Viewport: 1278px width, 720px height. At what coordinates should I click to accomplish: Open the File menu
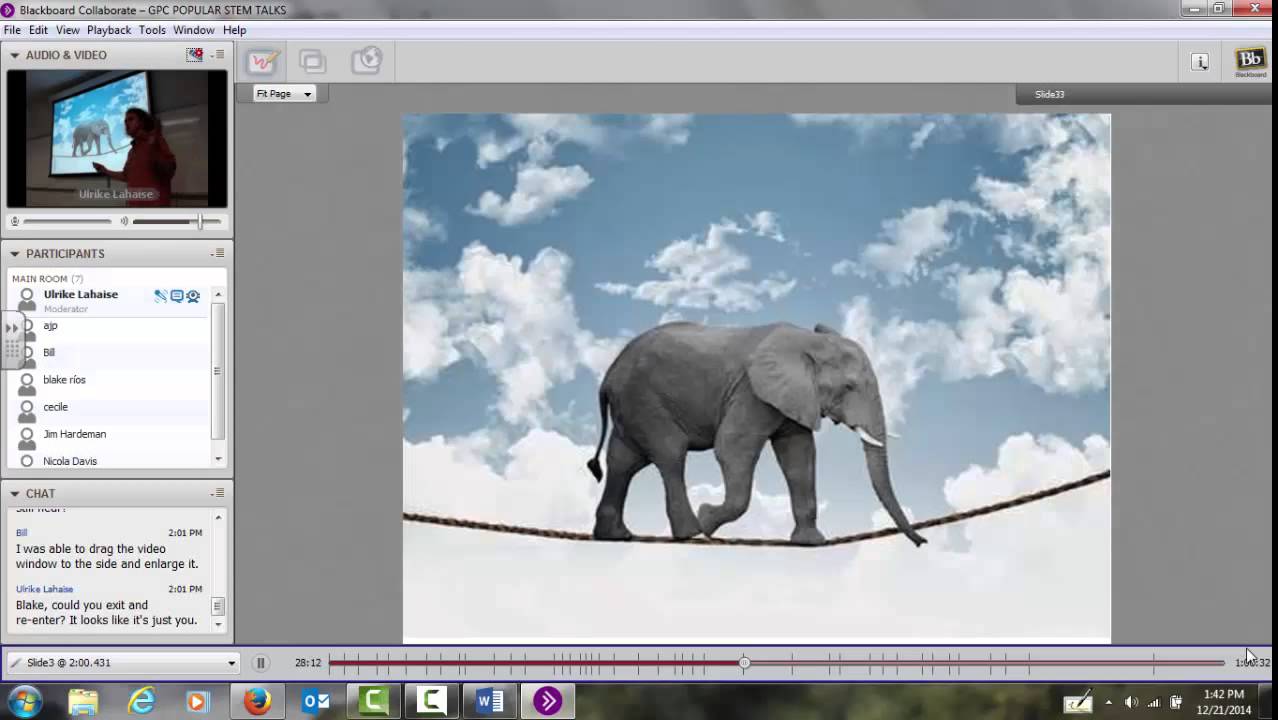click(12, 30)
